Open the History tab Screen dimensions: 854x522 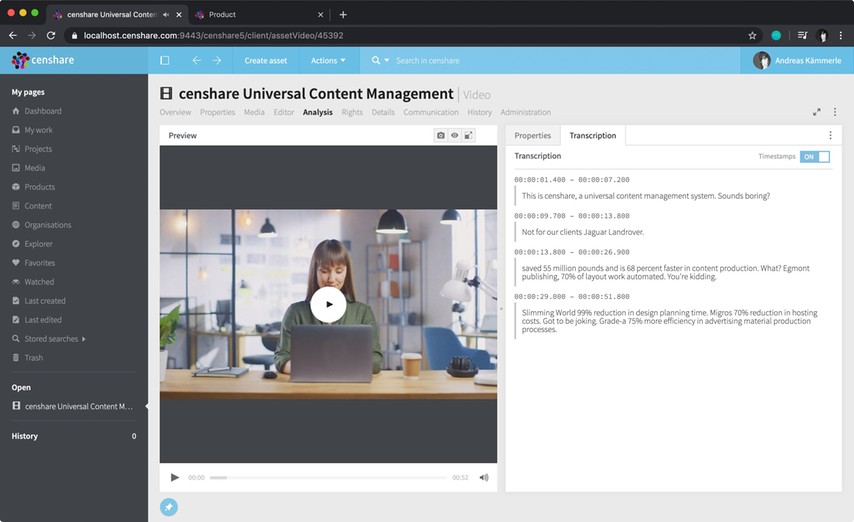coord(479,112)
